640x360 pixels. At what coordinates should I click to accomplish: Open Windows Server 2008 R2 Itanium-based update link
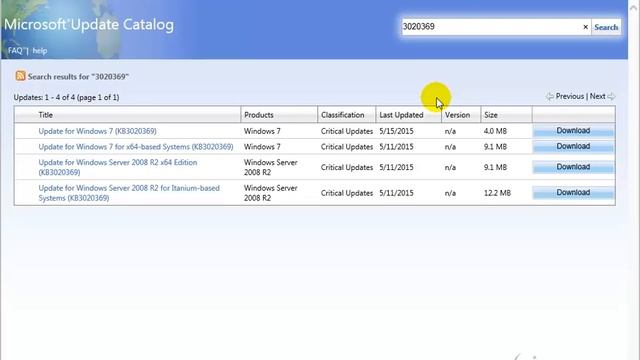tap(129, 193)
